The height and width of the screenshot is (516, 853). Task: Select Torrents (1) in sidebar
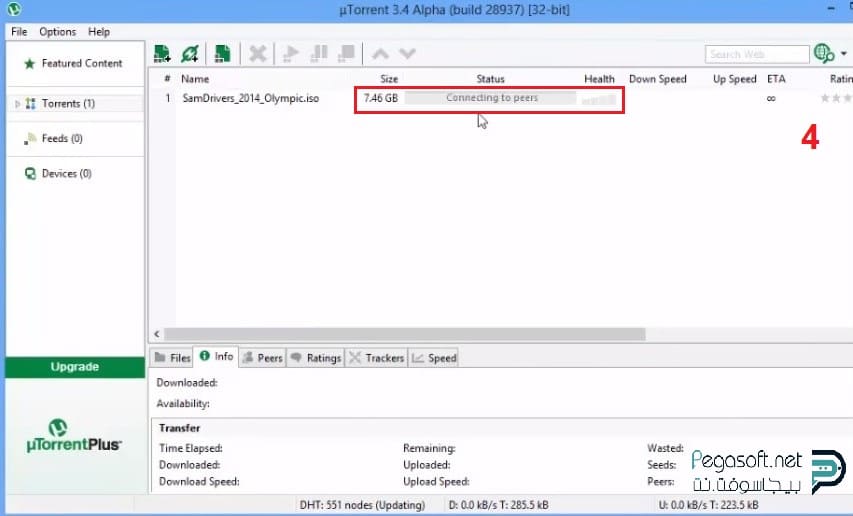pos(68,103)
